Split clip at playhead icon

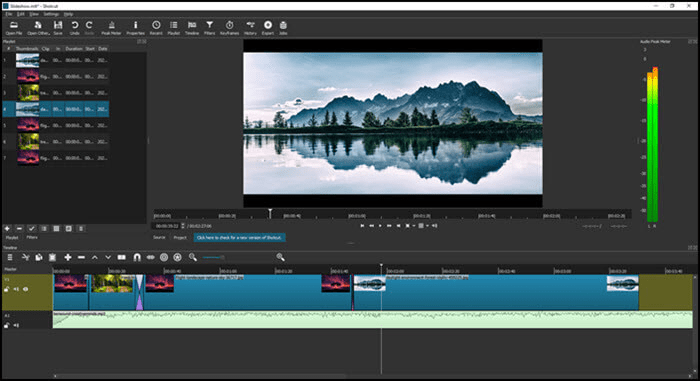tap(121, 257)
